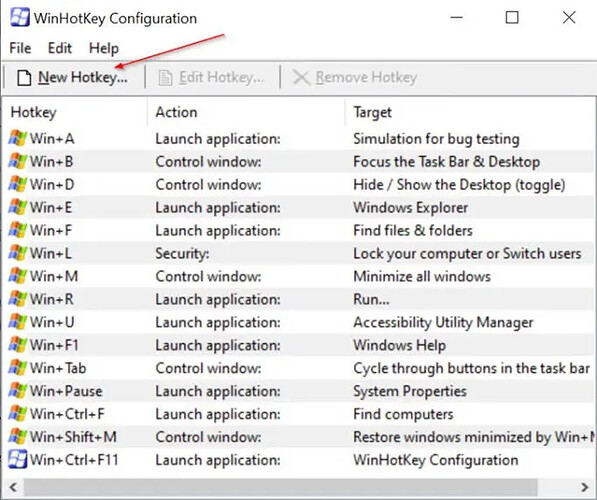
Task: Click the Remove Hotkey X icon
Action: 301,78
